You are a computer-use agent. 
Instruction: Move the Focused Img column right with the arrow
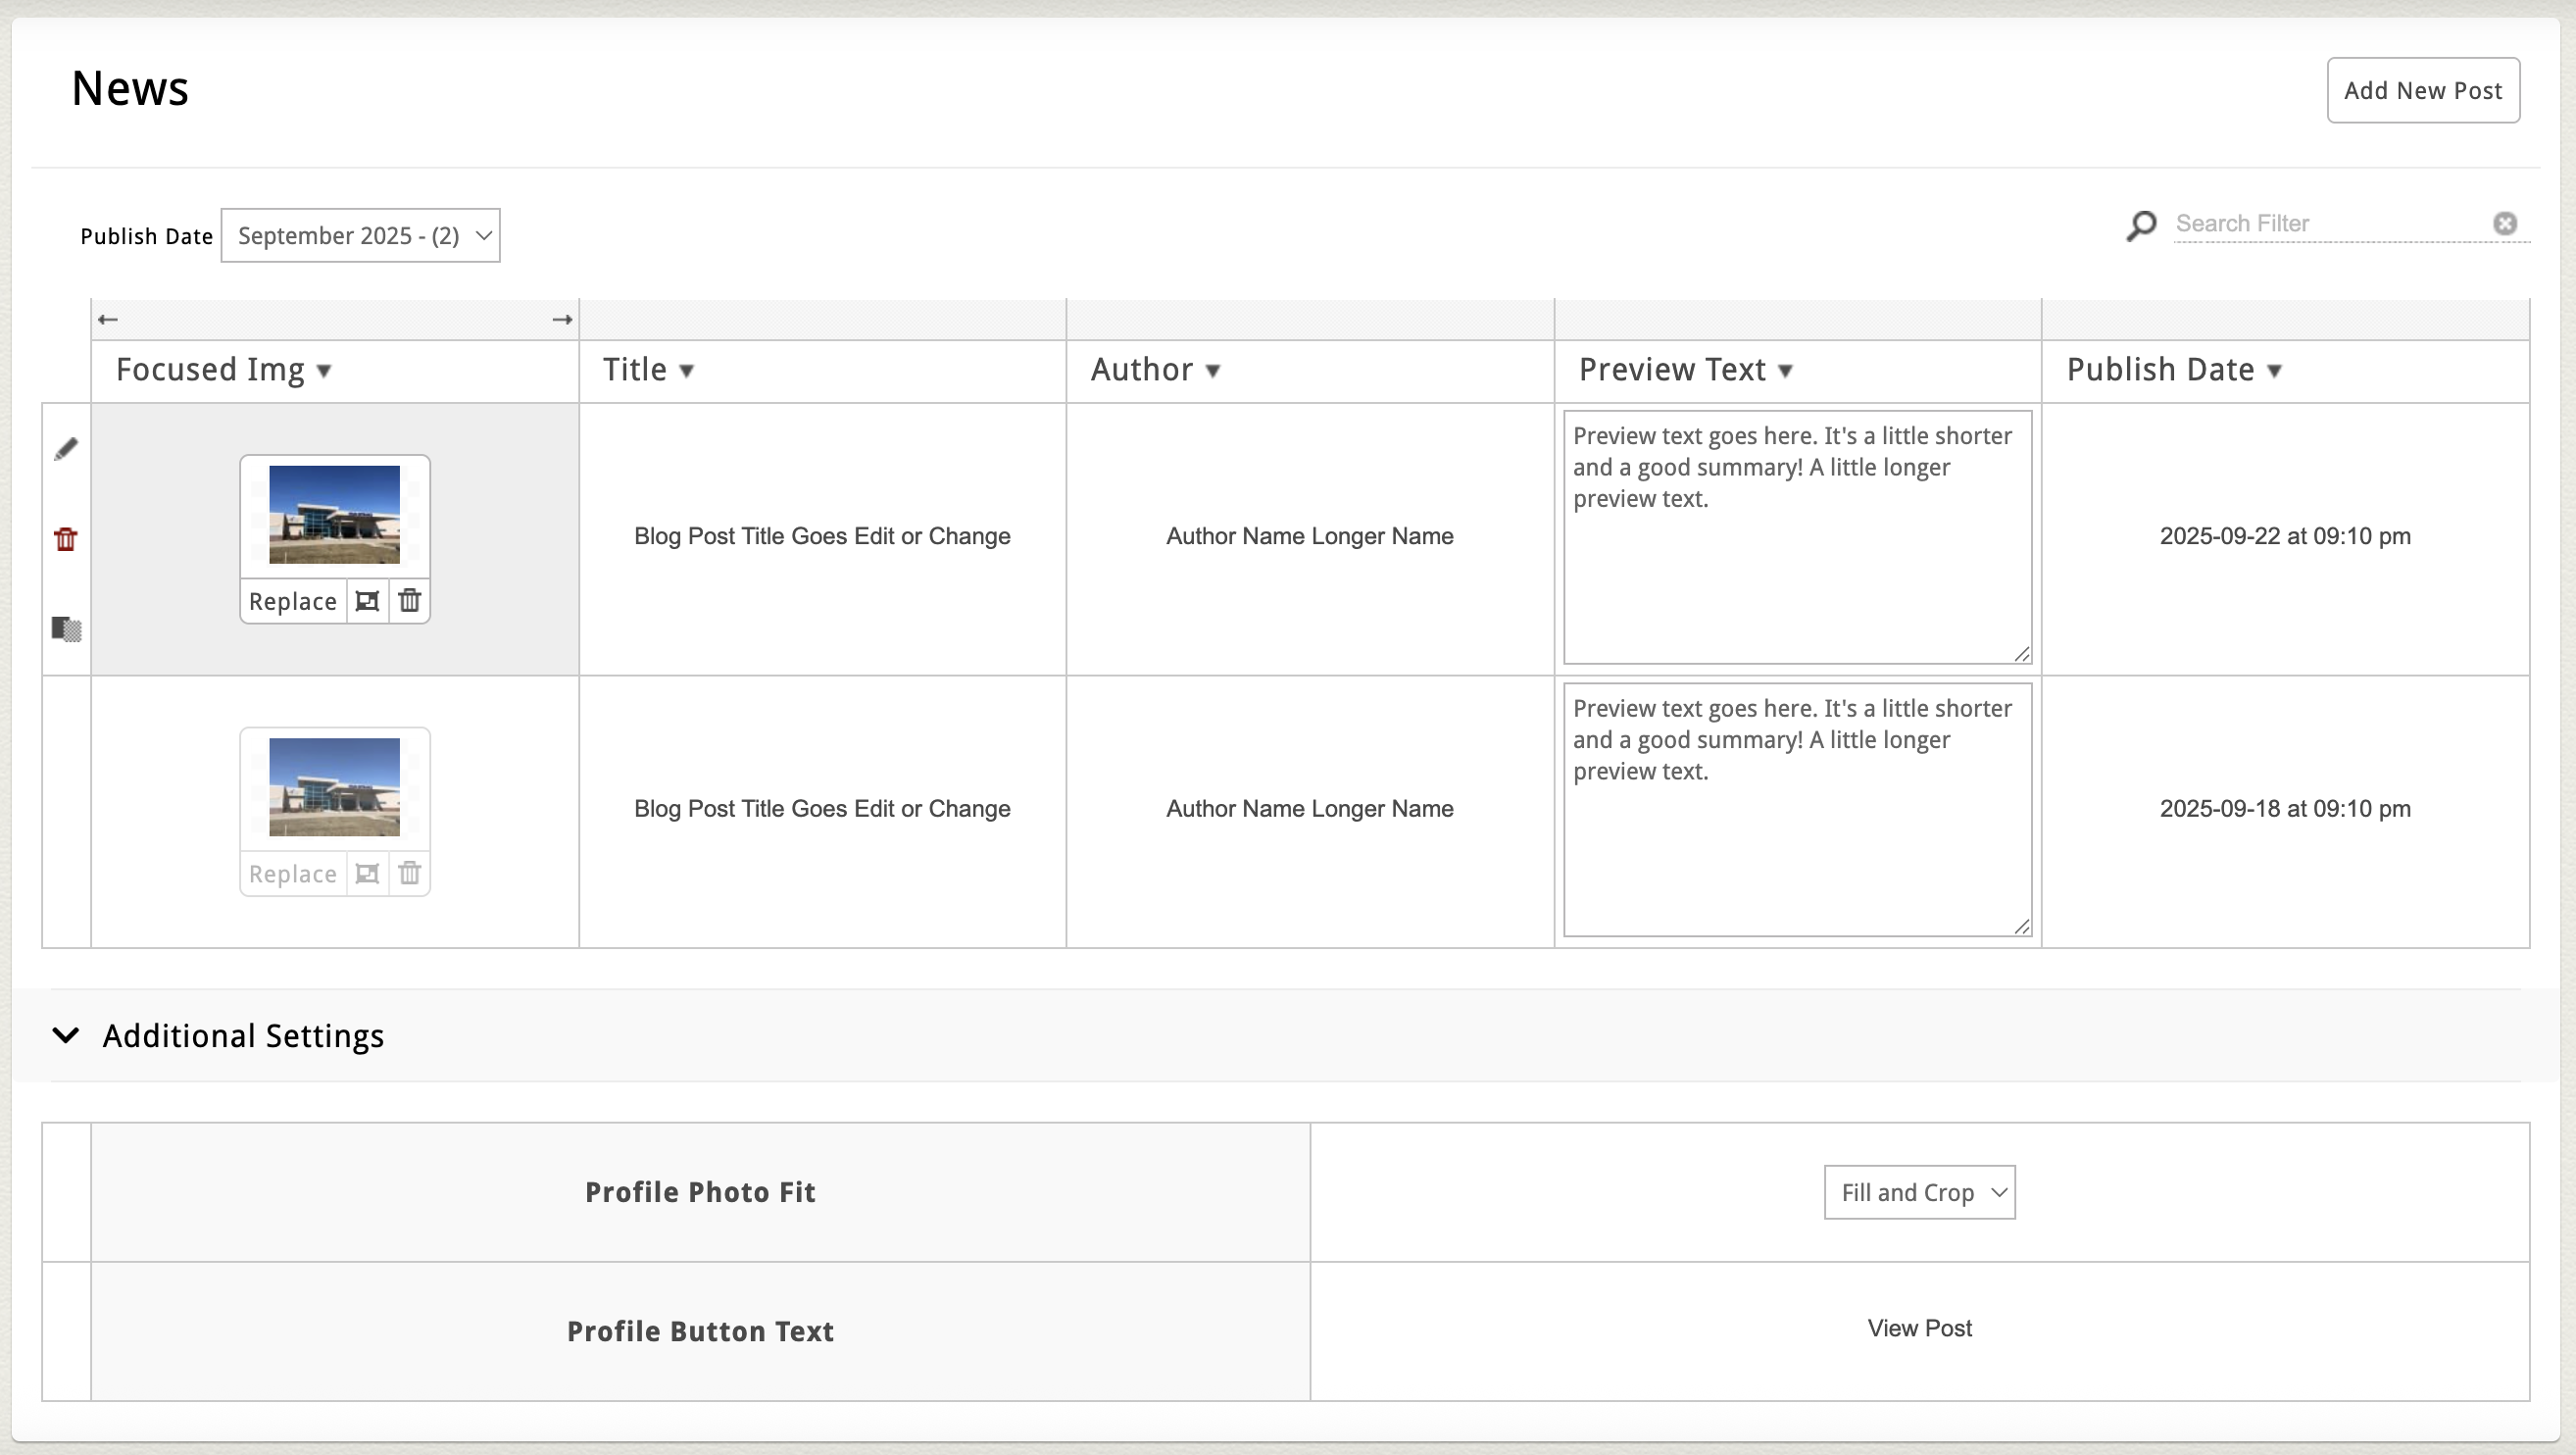[x=562, y=320]
